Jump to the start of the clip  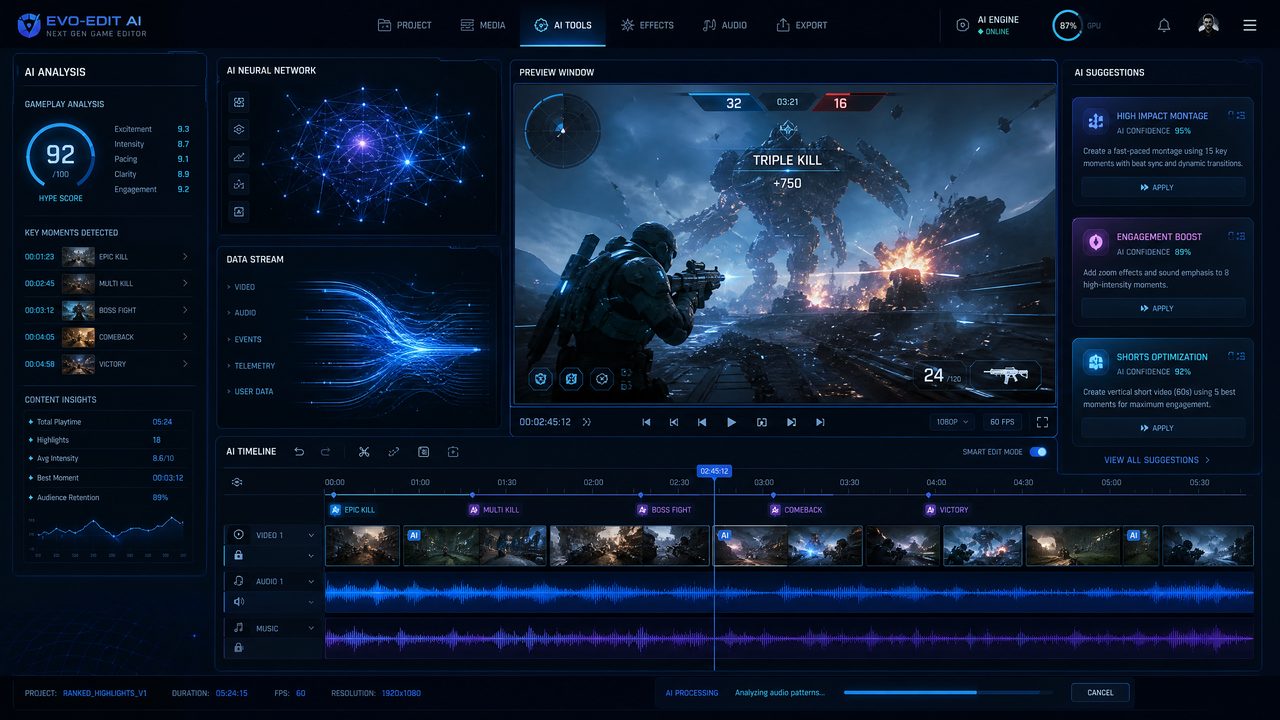(x=646, y=422)
